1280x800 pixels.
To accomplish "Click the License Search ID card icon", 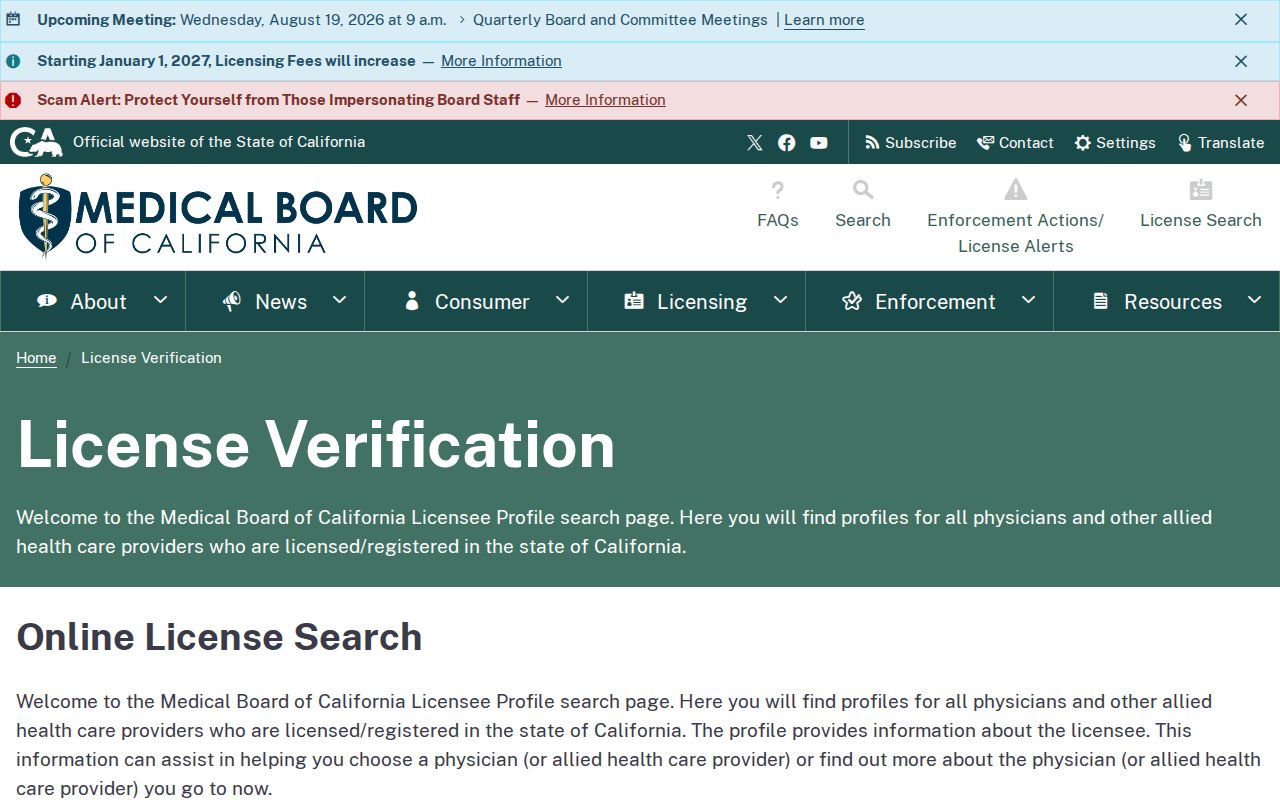I will pos(1201,190).
